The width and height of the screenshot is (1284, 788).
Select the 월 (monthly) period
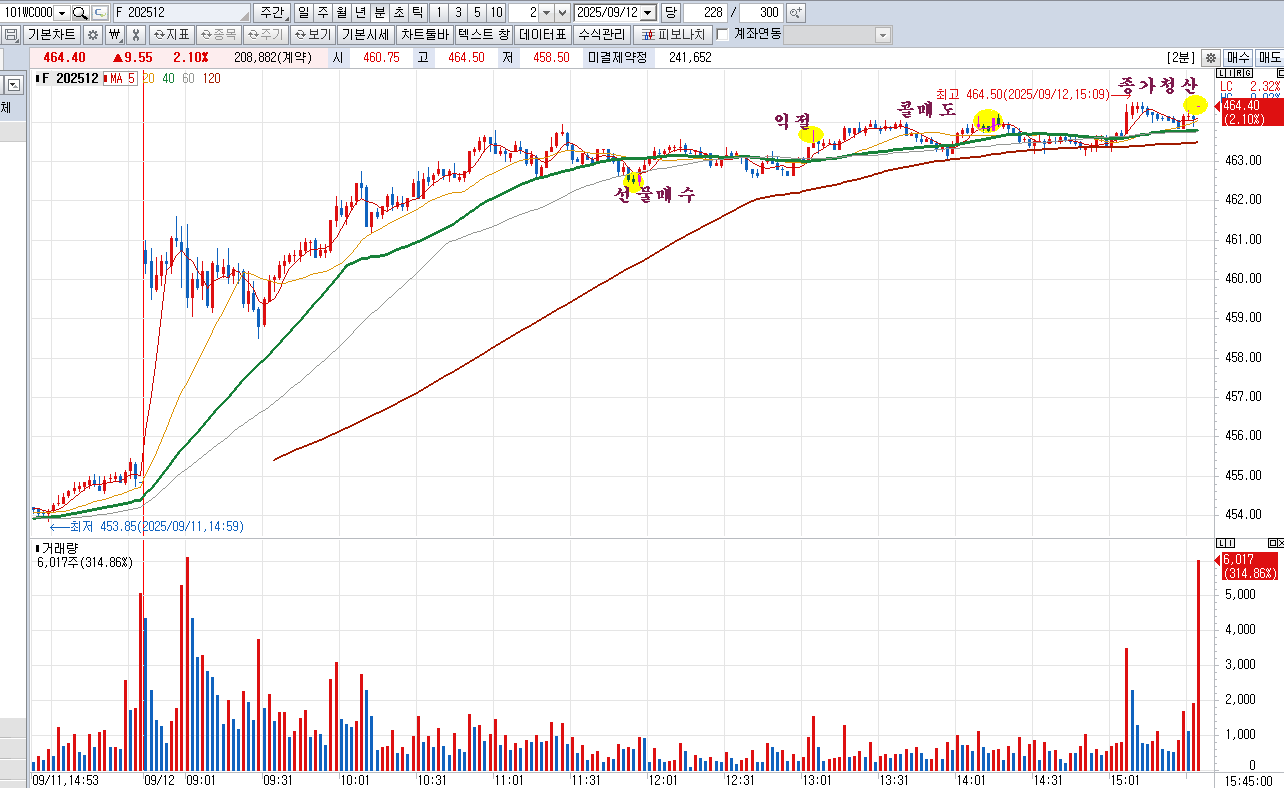click(x=341, y=13)
